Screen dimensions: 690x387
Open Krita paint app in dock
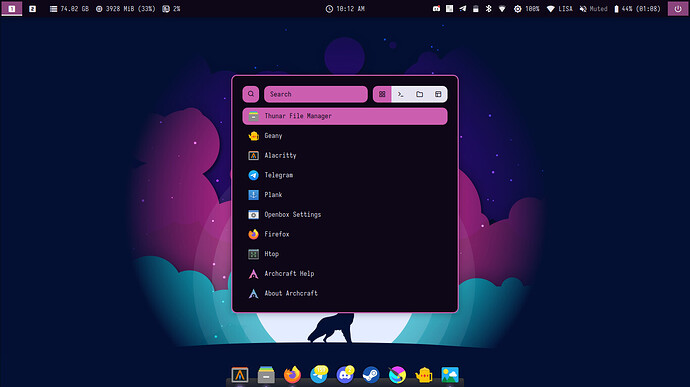pyautogui.click(x=397, y=375)
